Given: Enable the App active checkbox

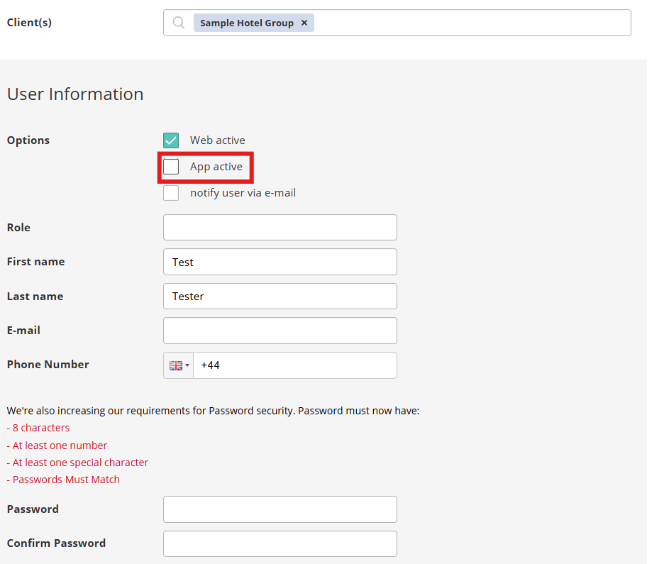Looking at the screenshot, I should 171,167.
